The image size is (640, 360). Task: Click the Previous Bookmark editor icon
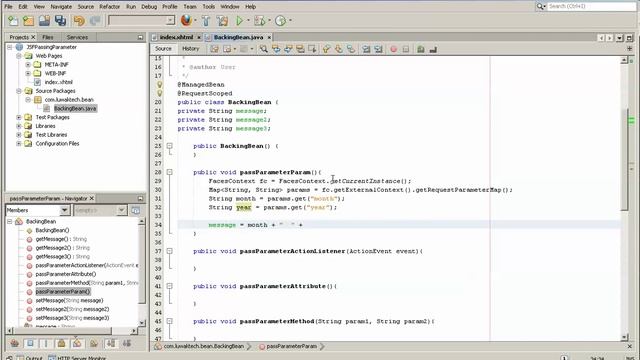(x=326, y=49)
